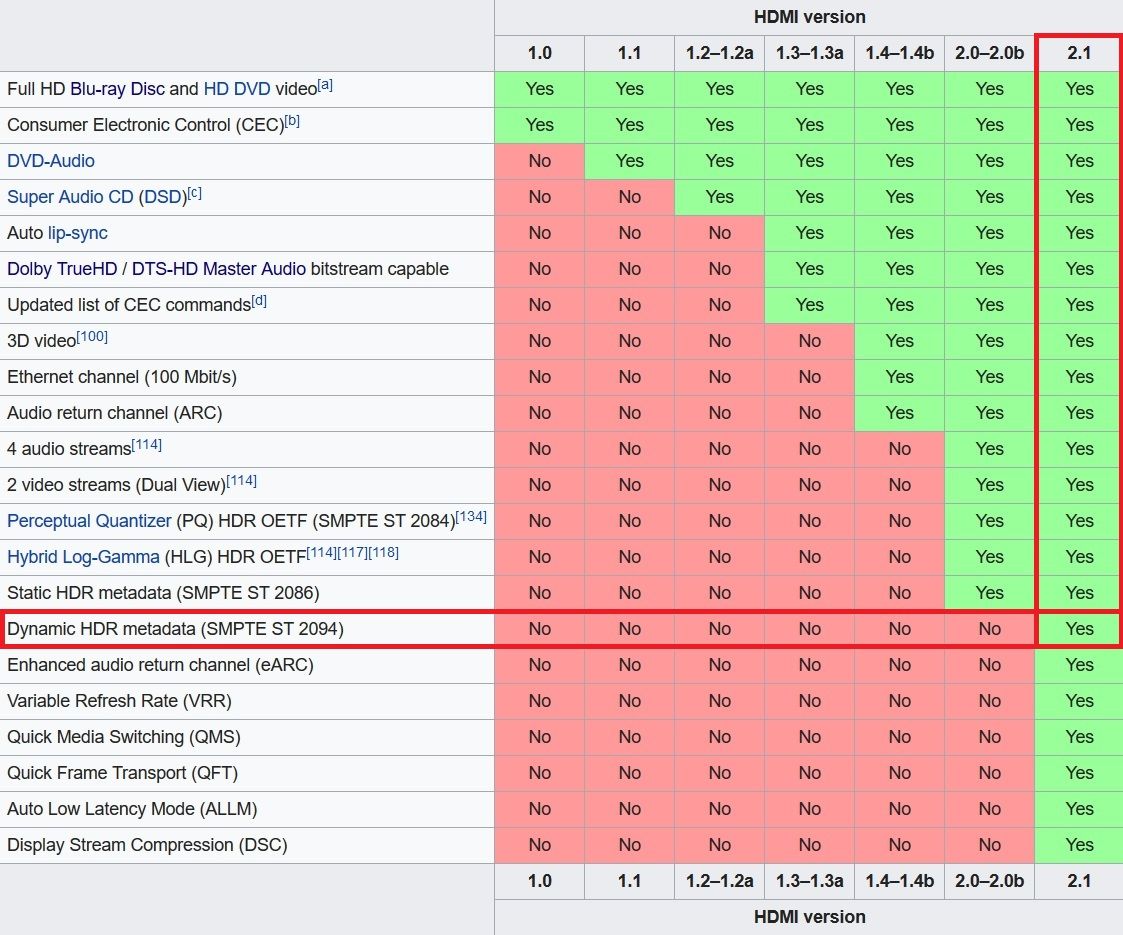The width and height of the screenshot is (1123, 935).
Task: Select the top 2.1 version column header
Action: coord(1079,53)
